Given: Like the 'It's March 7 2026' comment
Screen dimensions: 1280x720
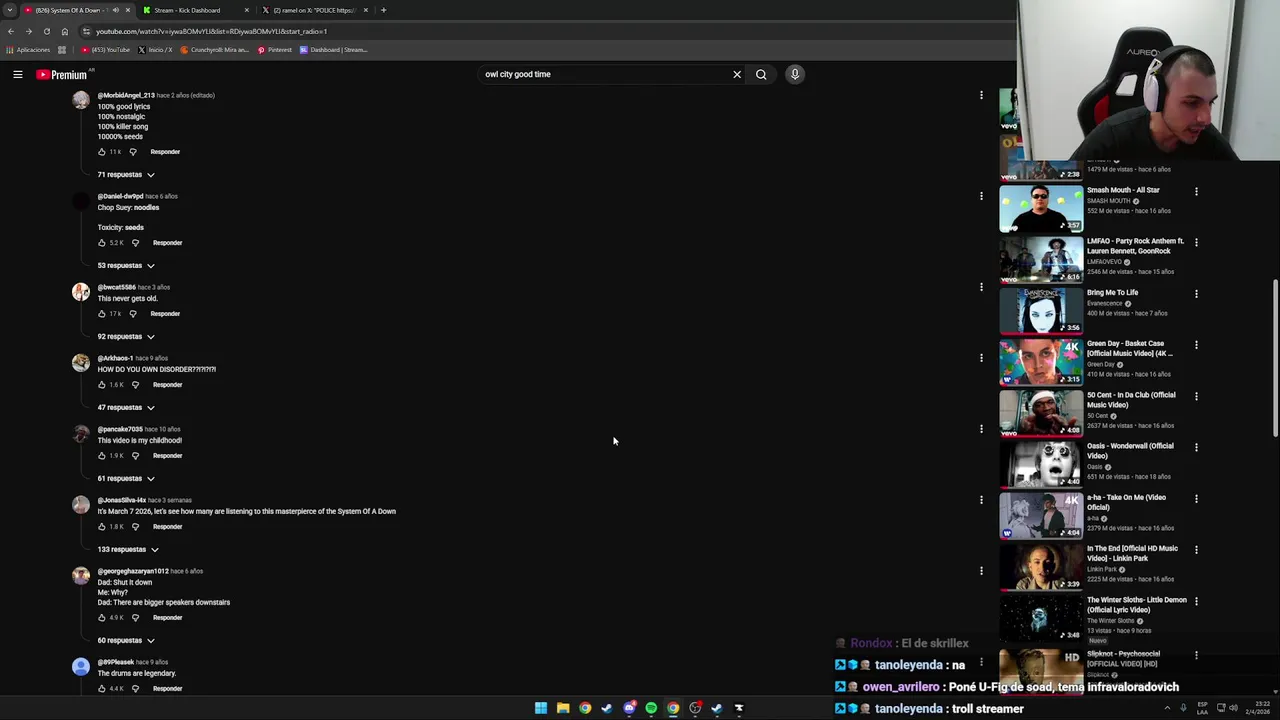Looking at the screenshot, I should pos(102,527).
